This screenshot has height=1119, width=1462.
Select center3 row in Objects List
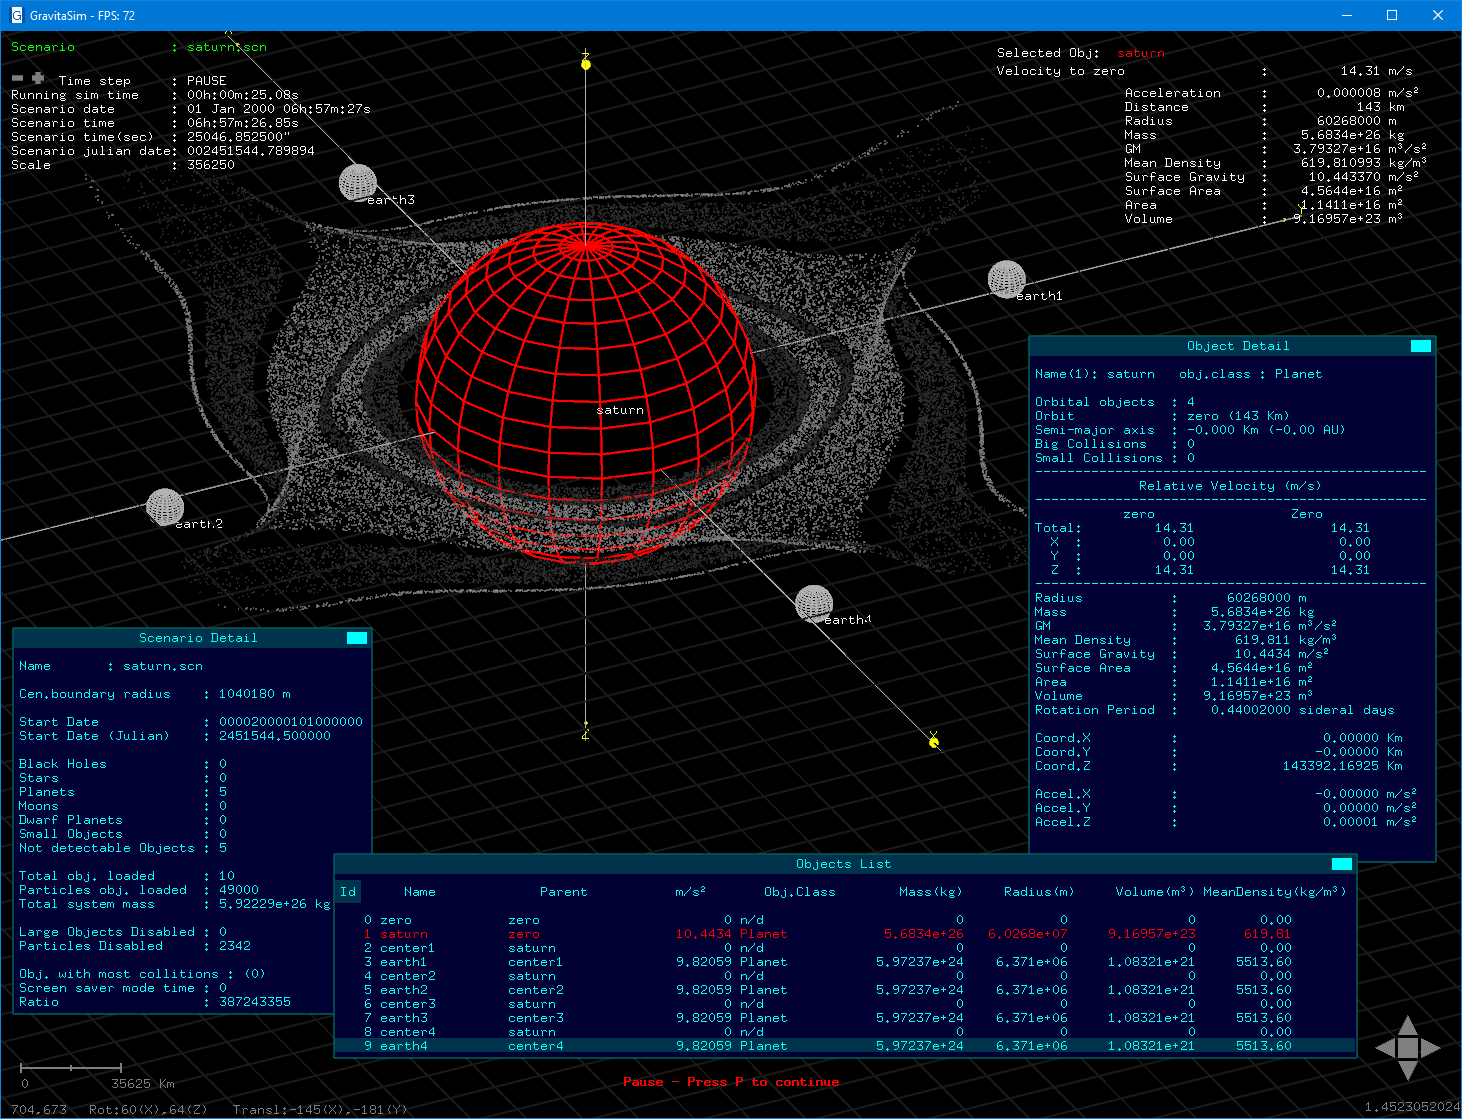[845, 1004]
